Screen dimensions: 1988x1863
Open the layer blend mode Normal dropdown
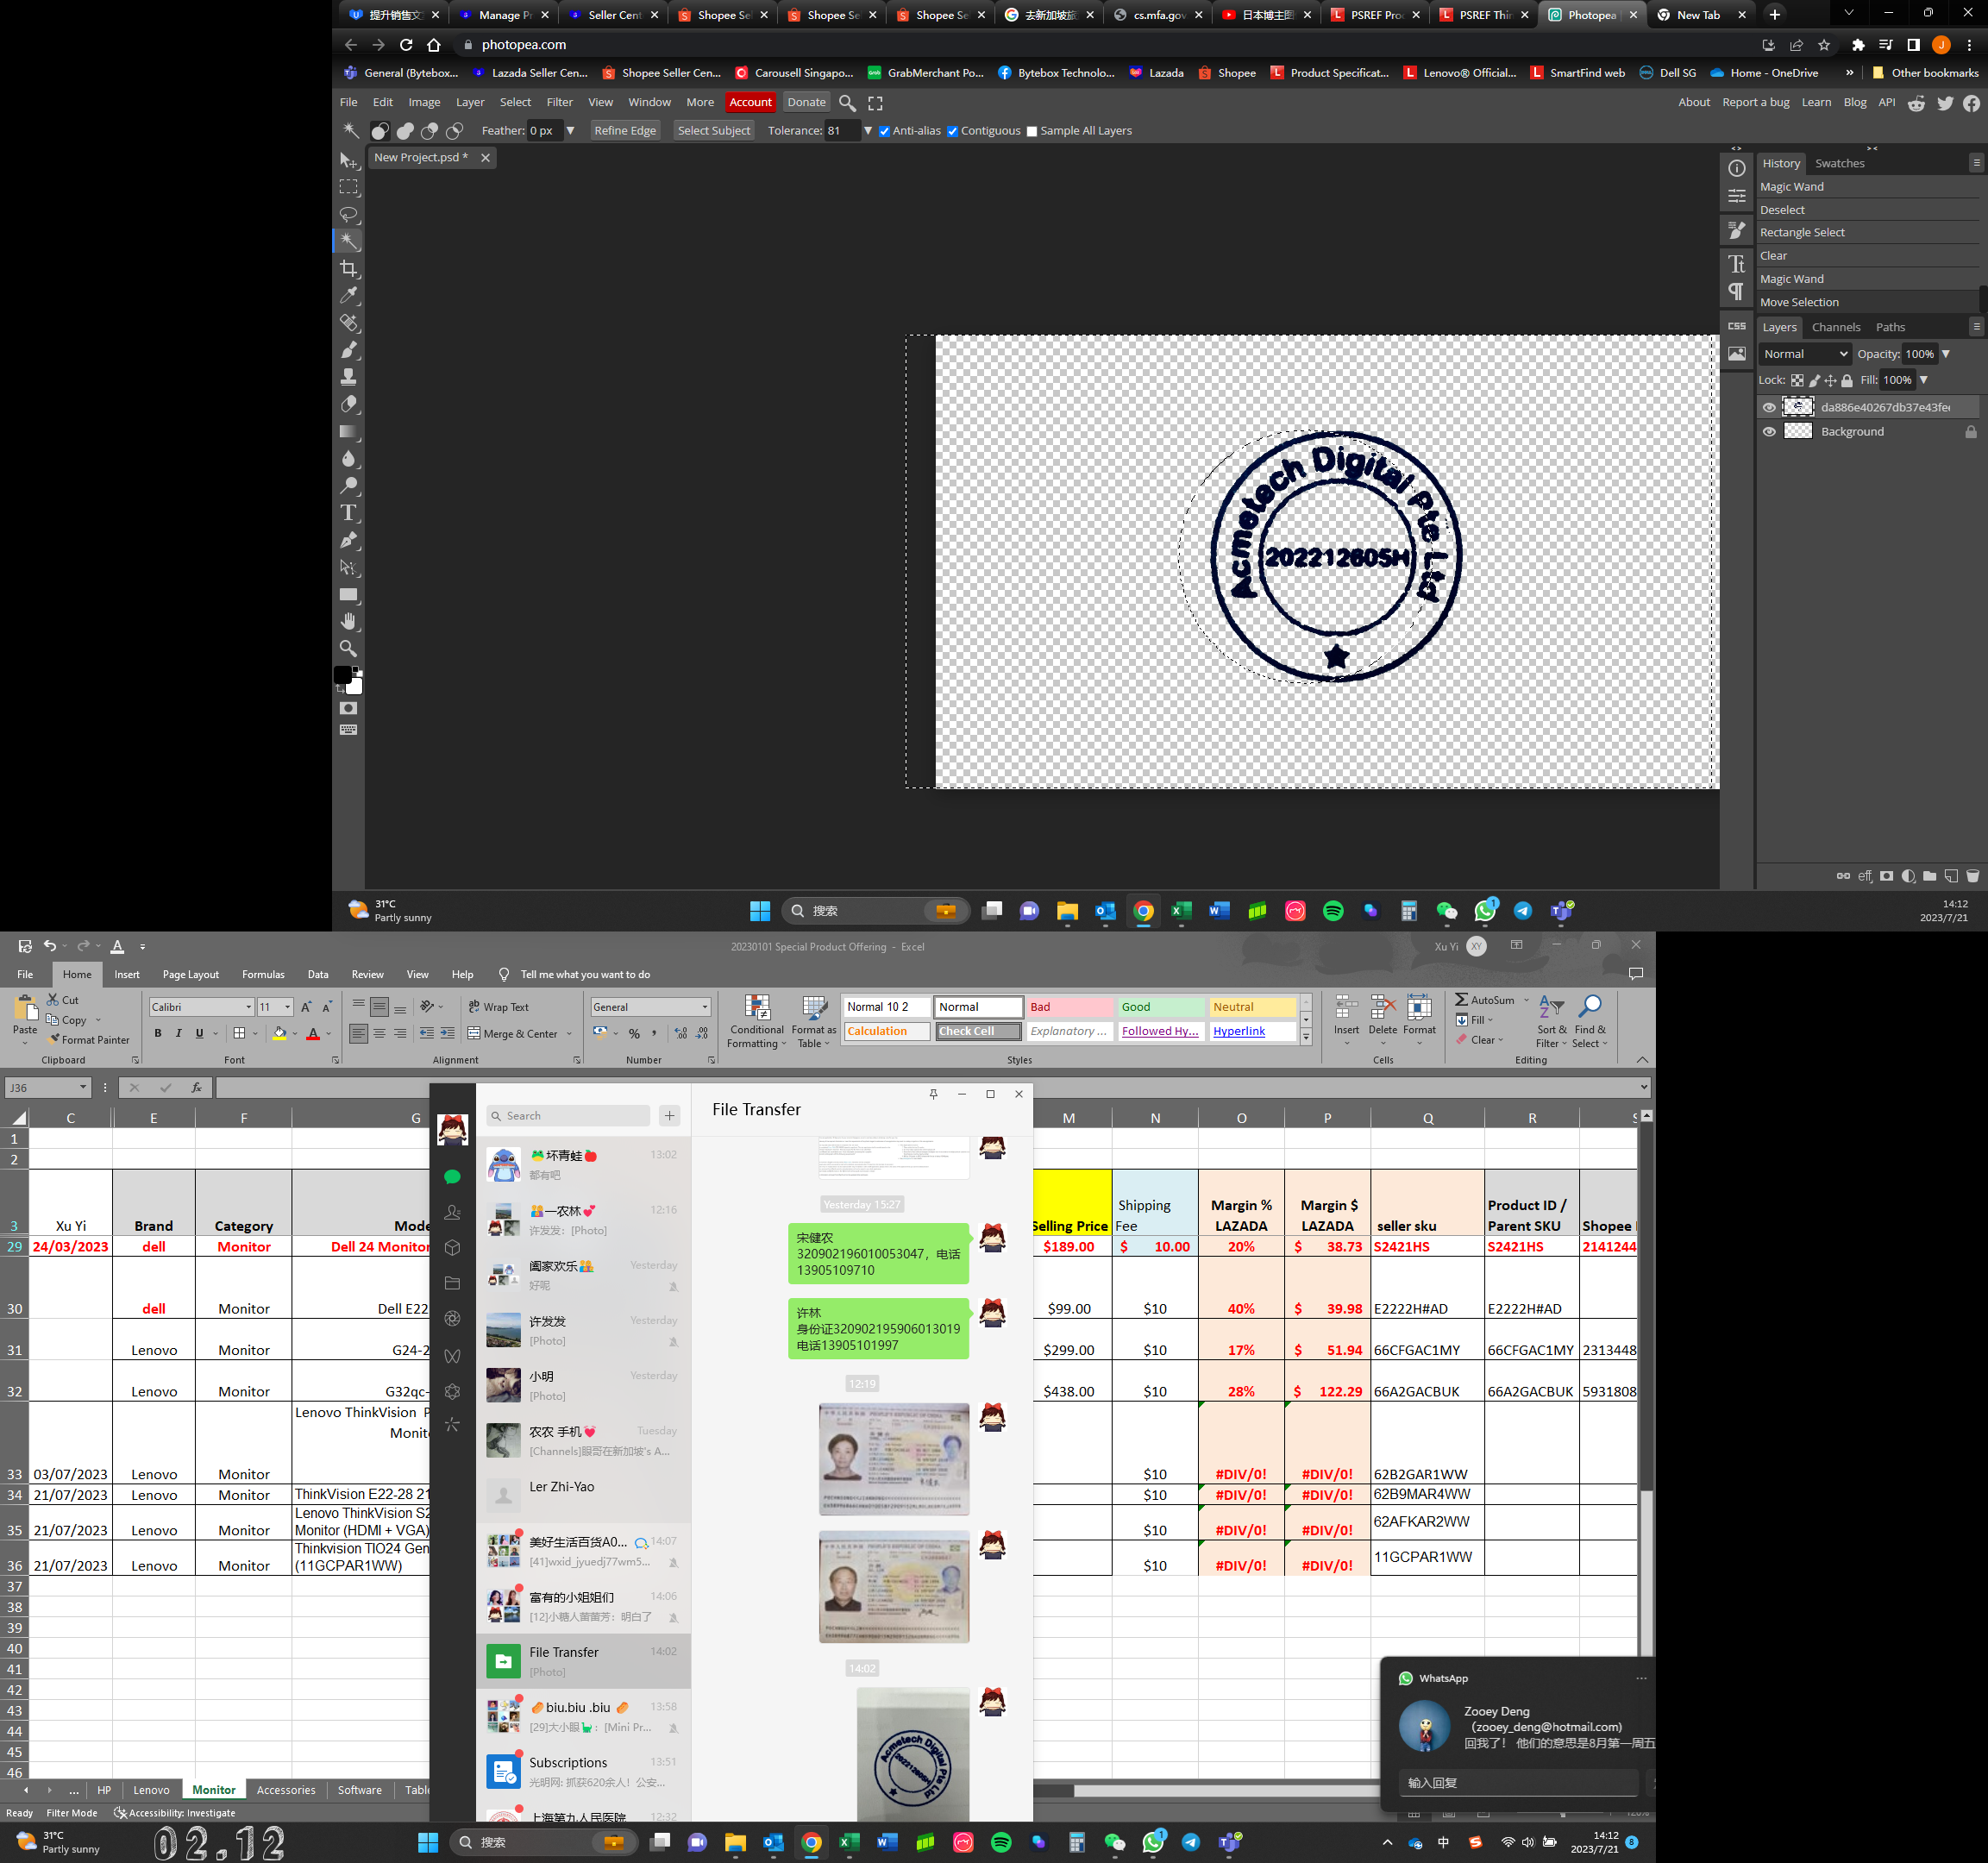click(1805, 354)
